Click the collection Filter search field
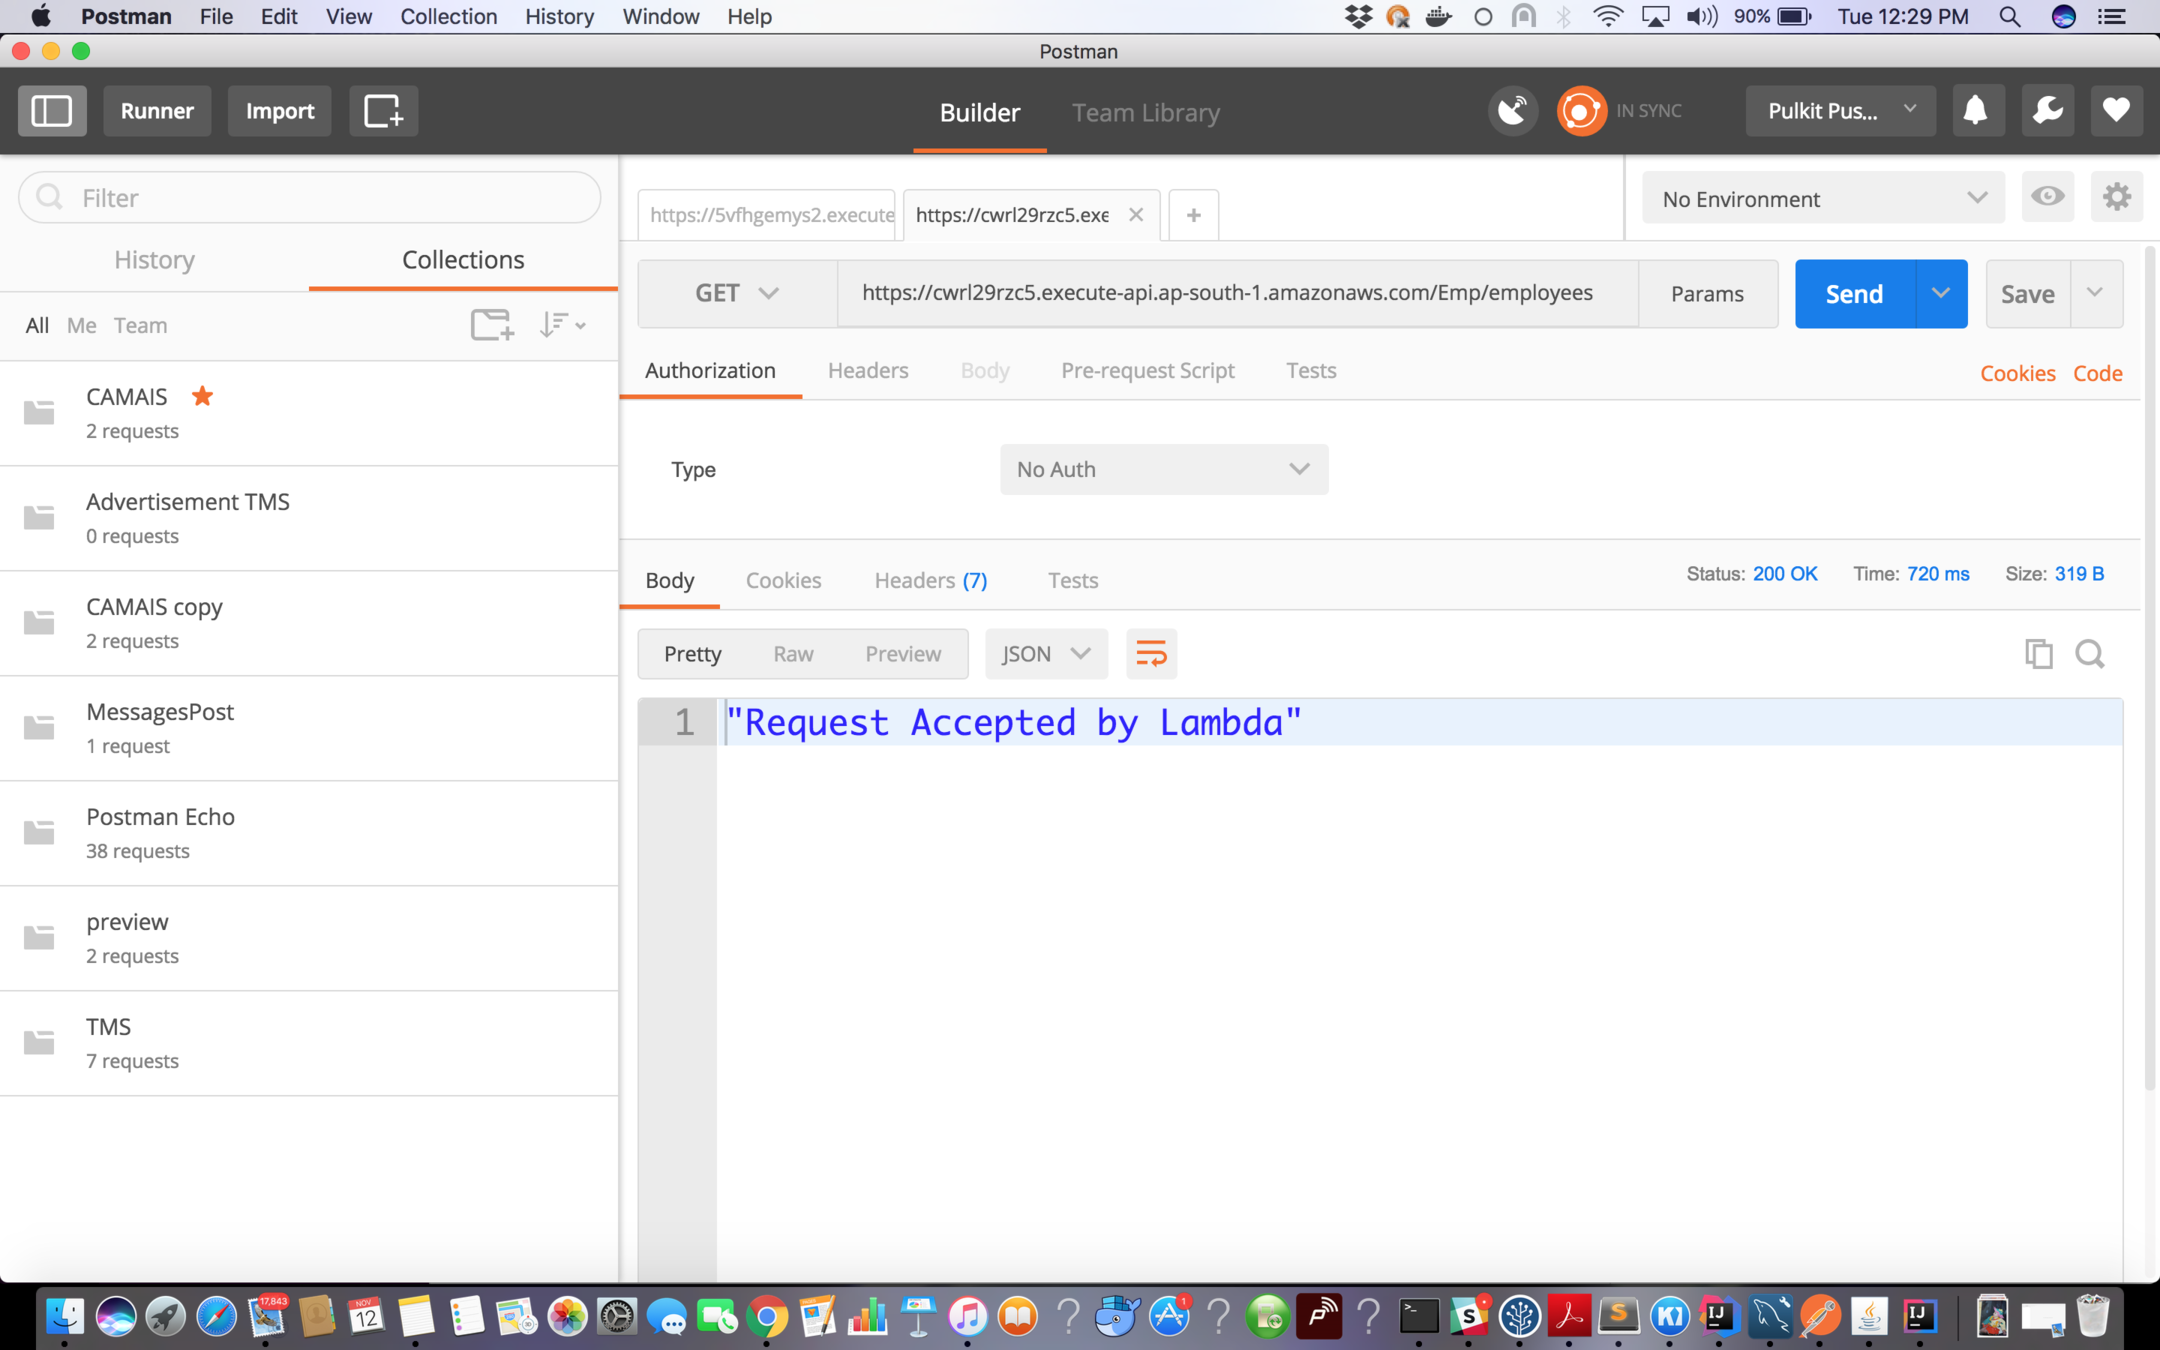The height and width of the screenshot is (1350, 2160). click(310, 198)
